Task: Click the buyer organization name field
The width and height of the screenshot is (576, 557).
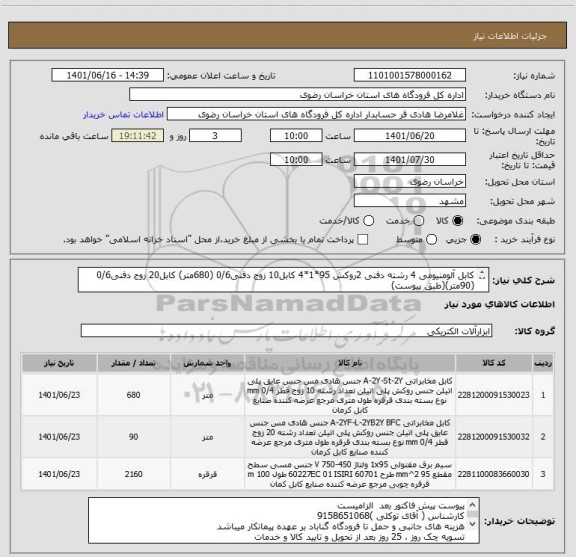Action: point(298,95)
